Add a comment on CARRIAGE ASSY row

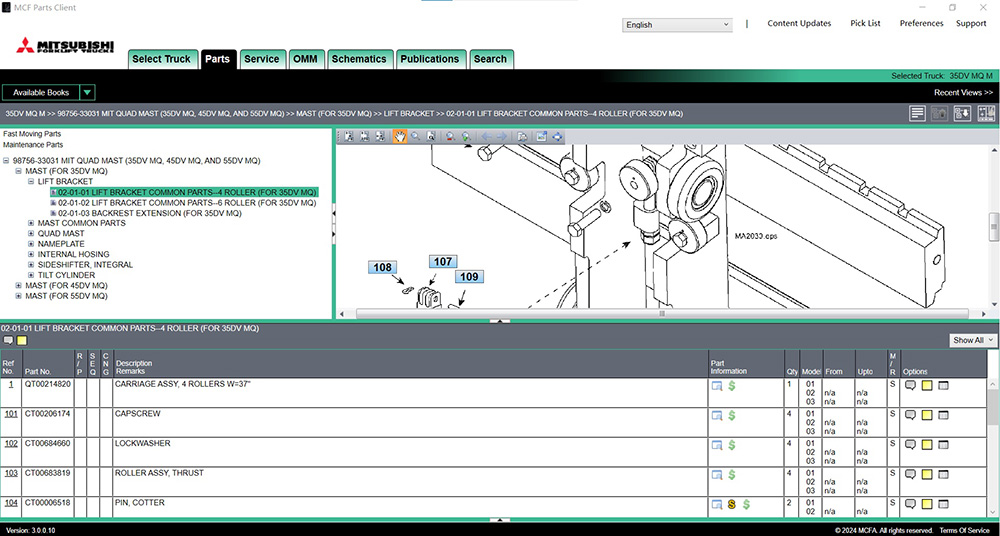[x=910, y=385]
